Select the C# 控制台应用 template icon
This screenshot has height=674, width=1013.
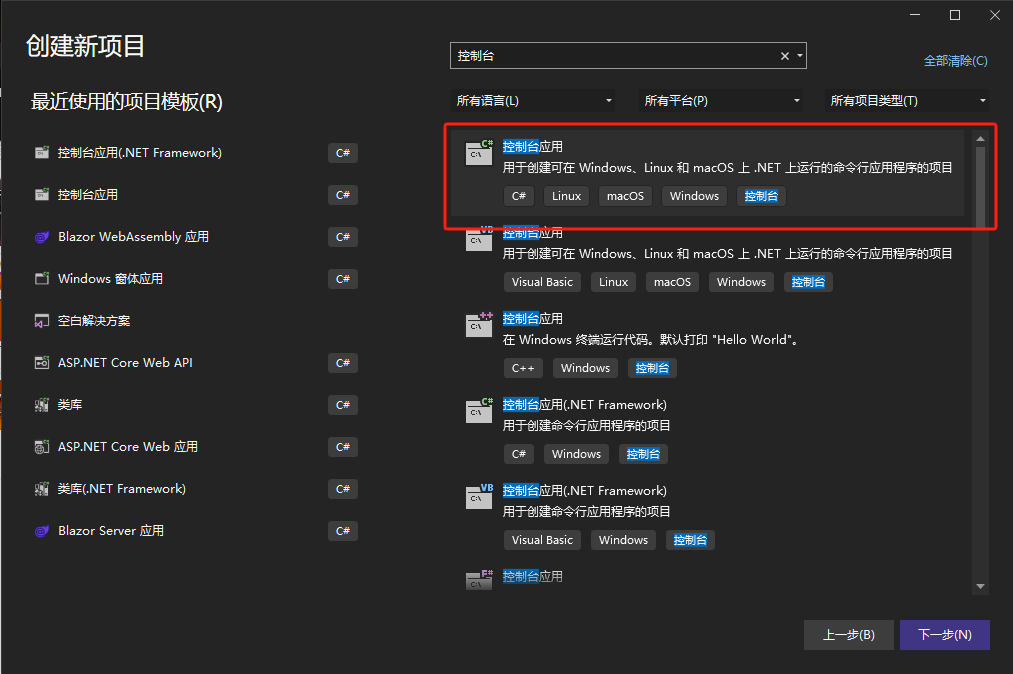coord(478,152)
